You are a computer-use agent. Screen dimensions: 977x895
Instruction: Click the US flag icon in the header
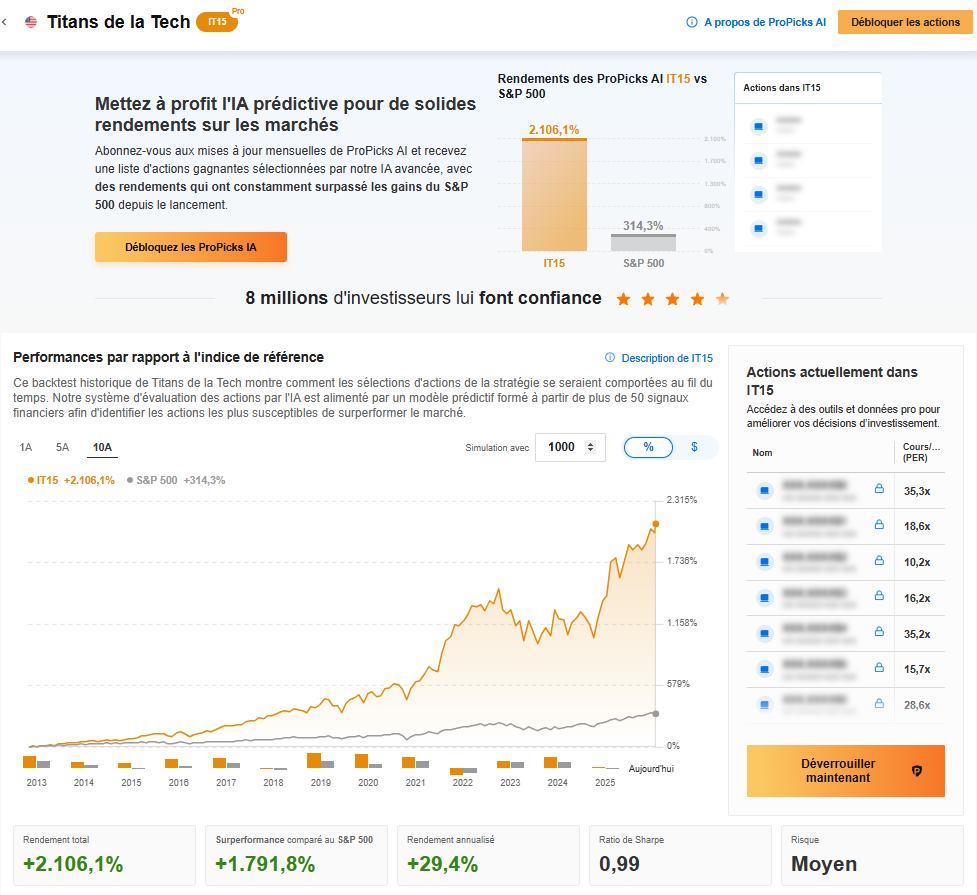pyautogui.click(x=31, y=22)
